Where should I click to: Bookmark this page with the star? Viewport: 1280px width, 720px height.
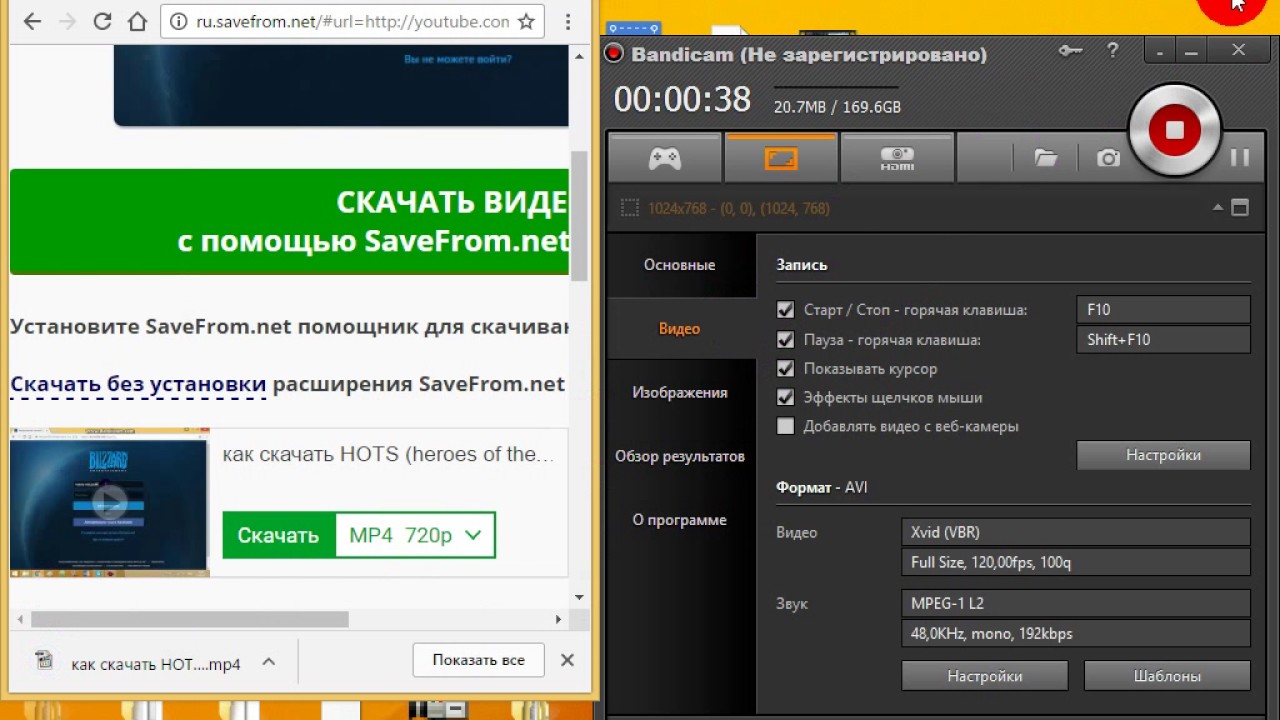click(526, 22)
